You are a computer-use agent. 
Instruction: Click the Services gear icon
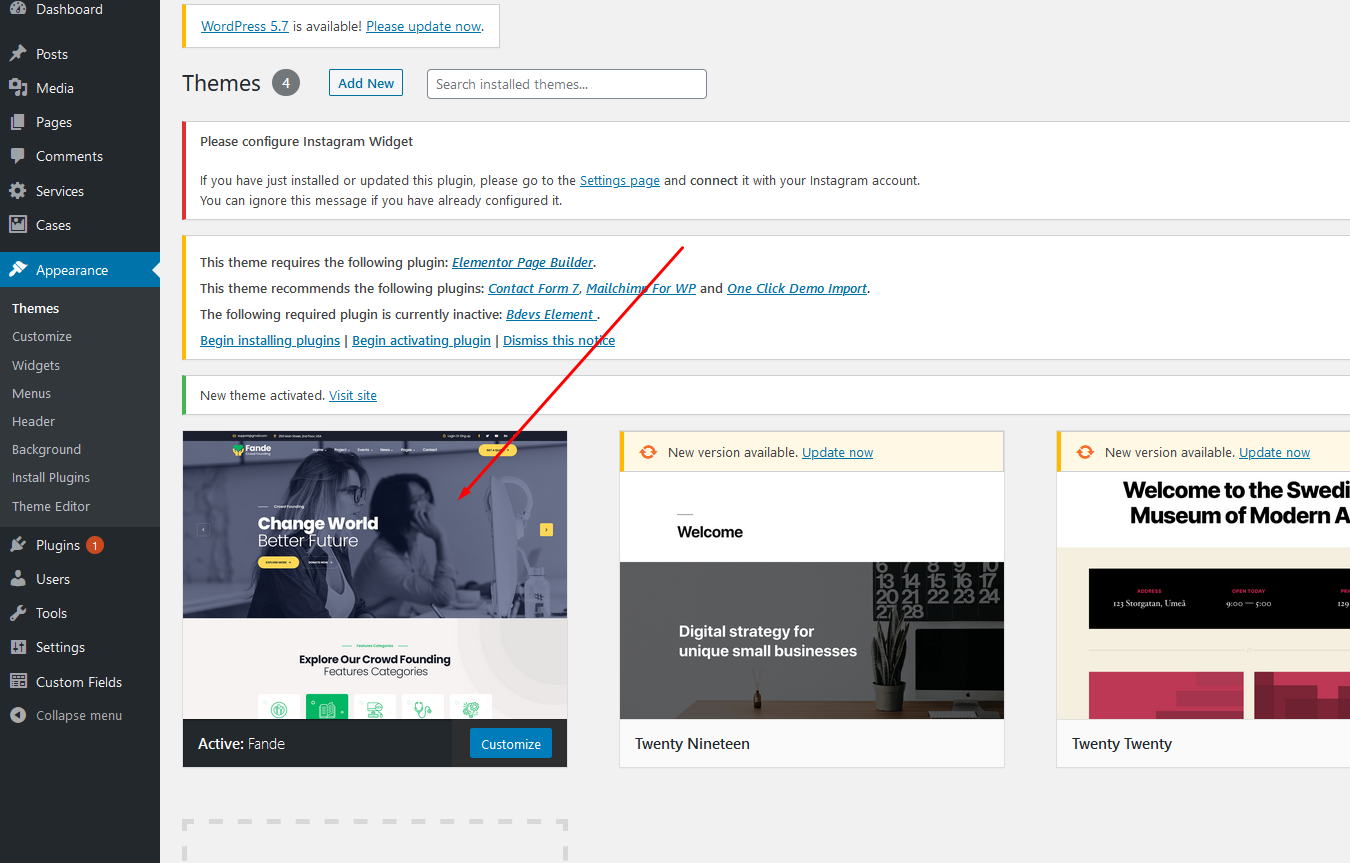click(18, 191)
